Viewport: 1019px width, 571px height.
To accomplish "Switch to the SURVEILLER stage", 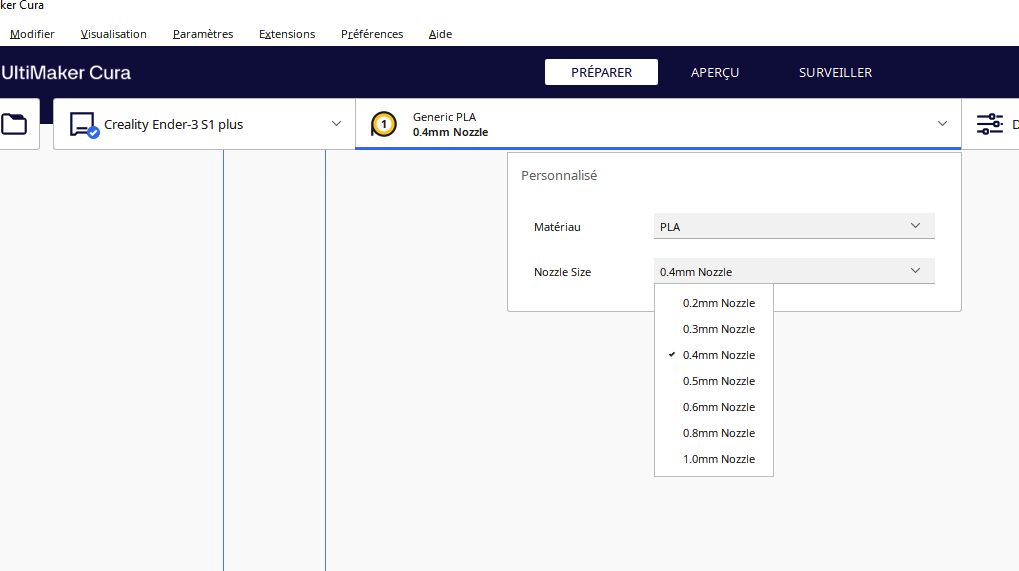I will pyautogui.click(x=835, y=72).
